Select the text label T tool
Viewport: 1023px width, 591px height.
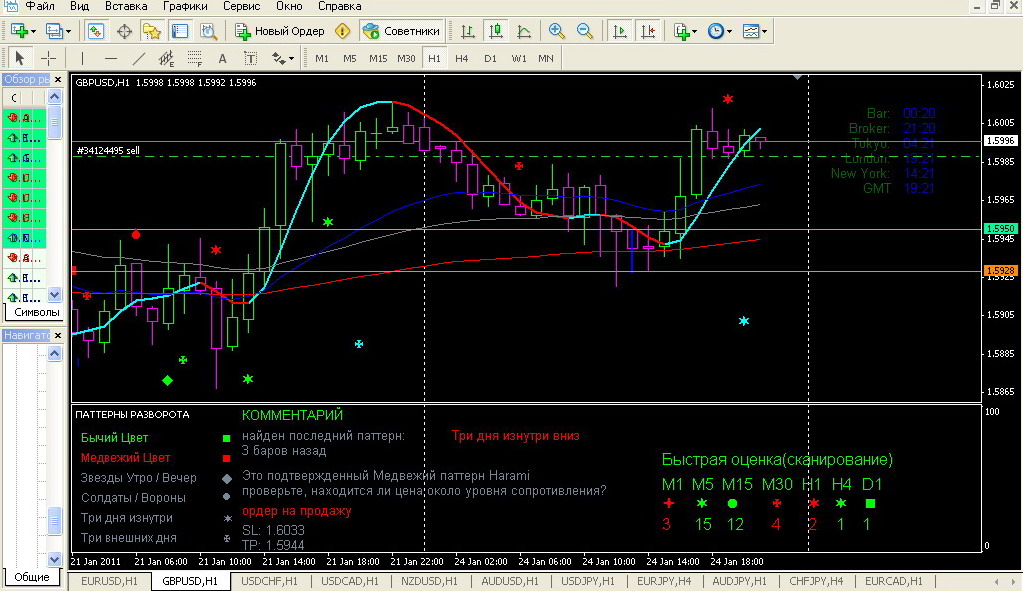(x=251, y=58)
